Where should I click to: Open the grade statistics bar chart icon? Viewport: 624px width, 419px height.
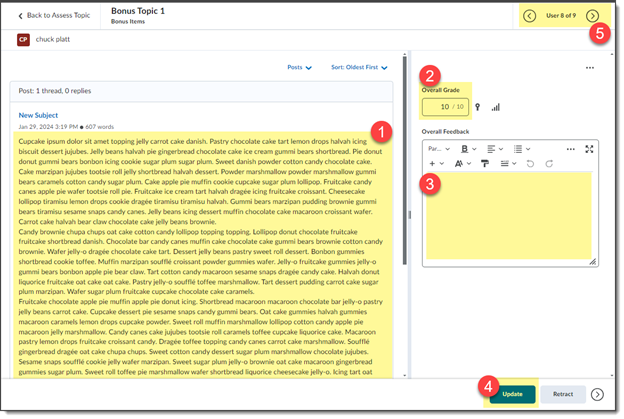pyautogui.click(x=496, y=106)
